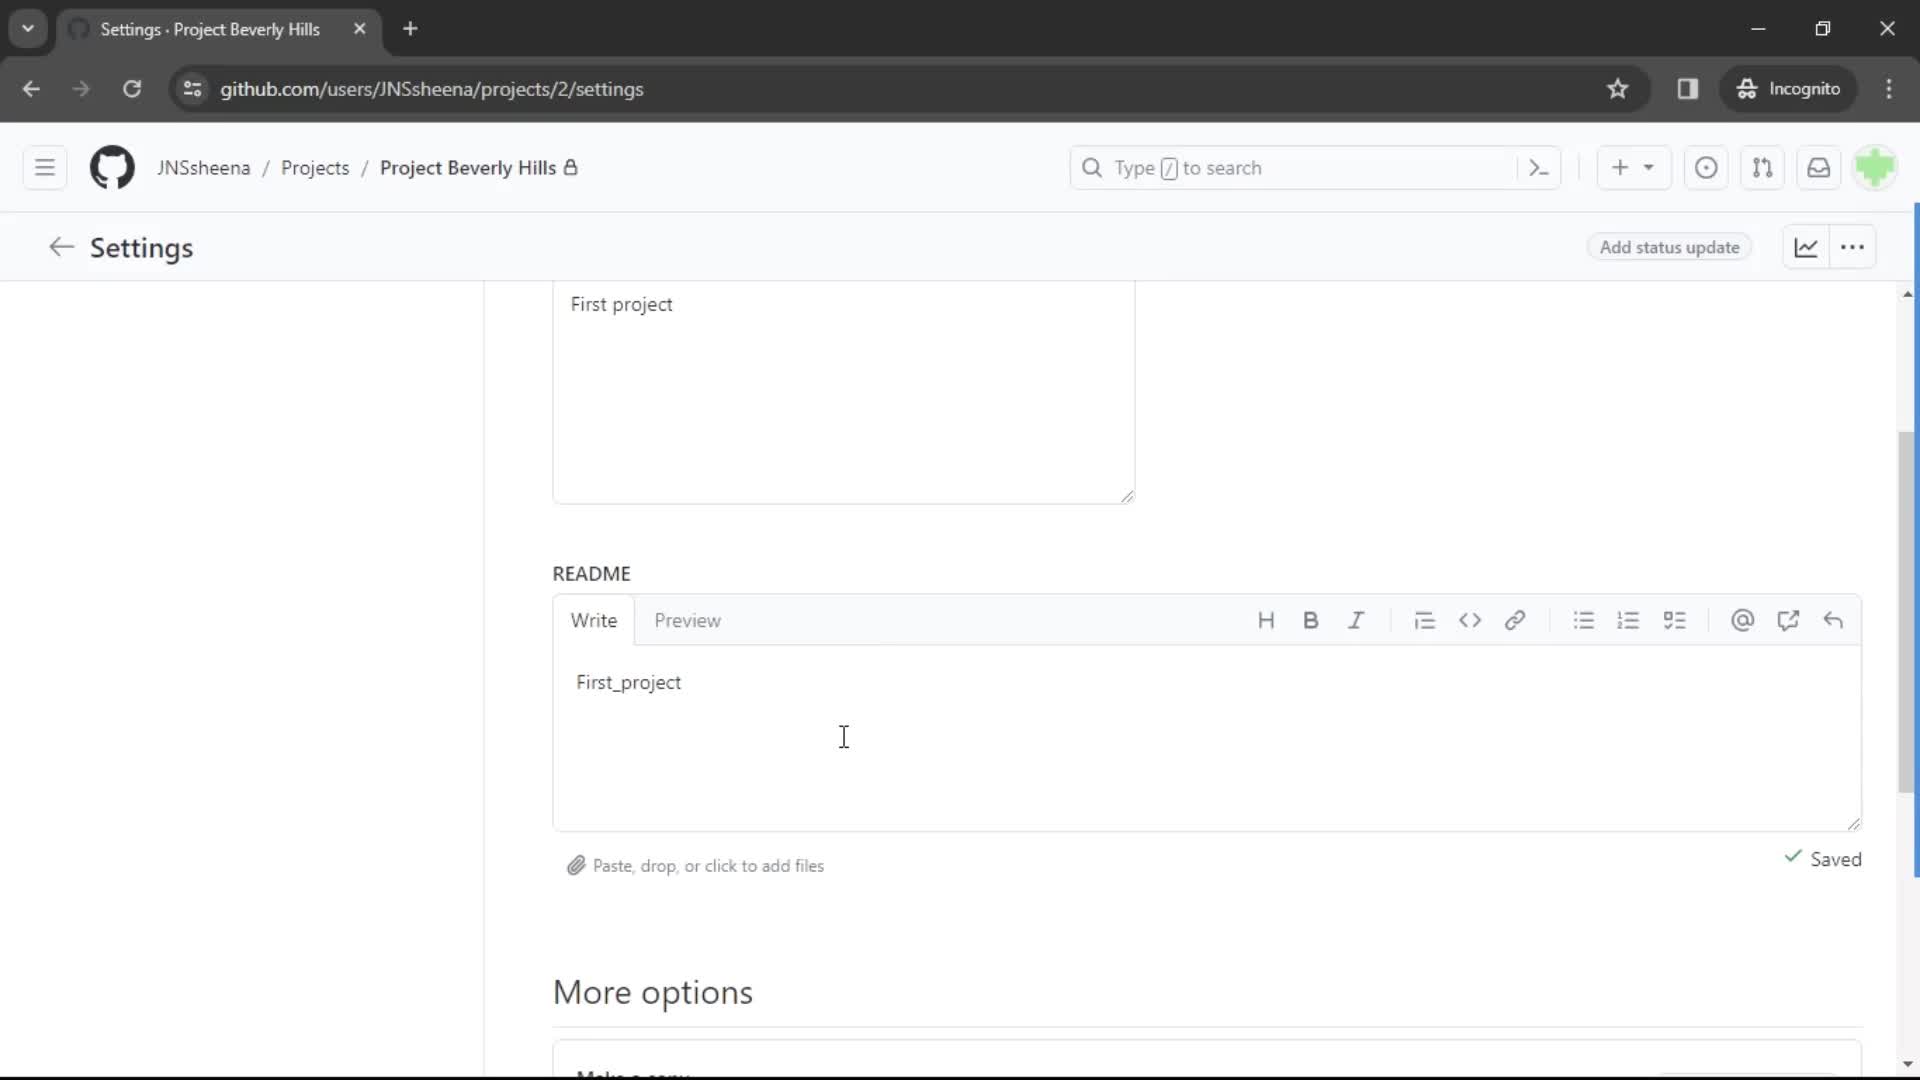The height and width of the screenshot is (1080, 1920).
Task: Click the inline Code formatting icon
Action: (x=1469, y=620)
